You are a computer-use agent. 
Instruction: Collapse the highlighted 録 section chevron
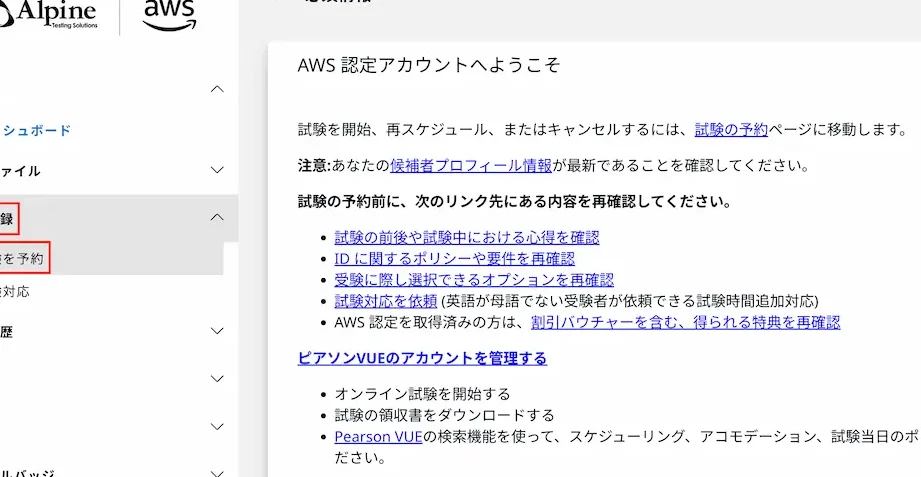pyautogui.click(x=217, y=217)
